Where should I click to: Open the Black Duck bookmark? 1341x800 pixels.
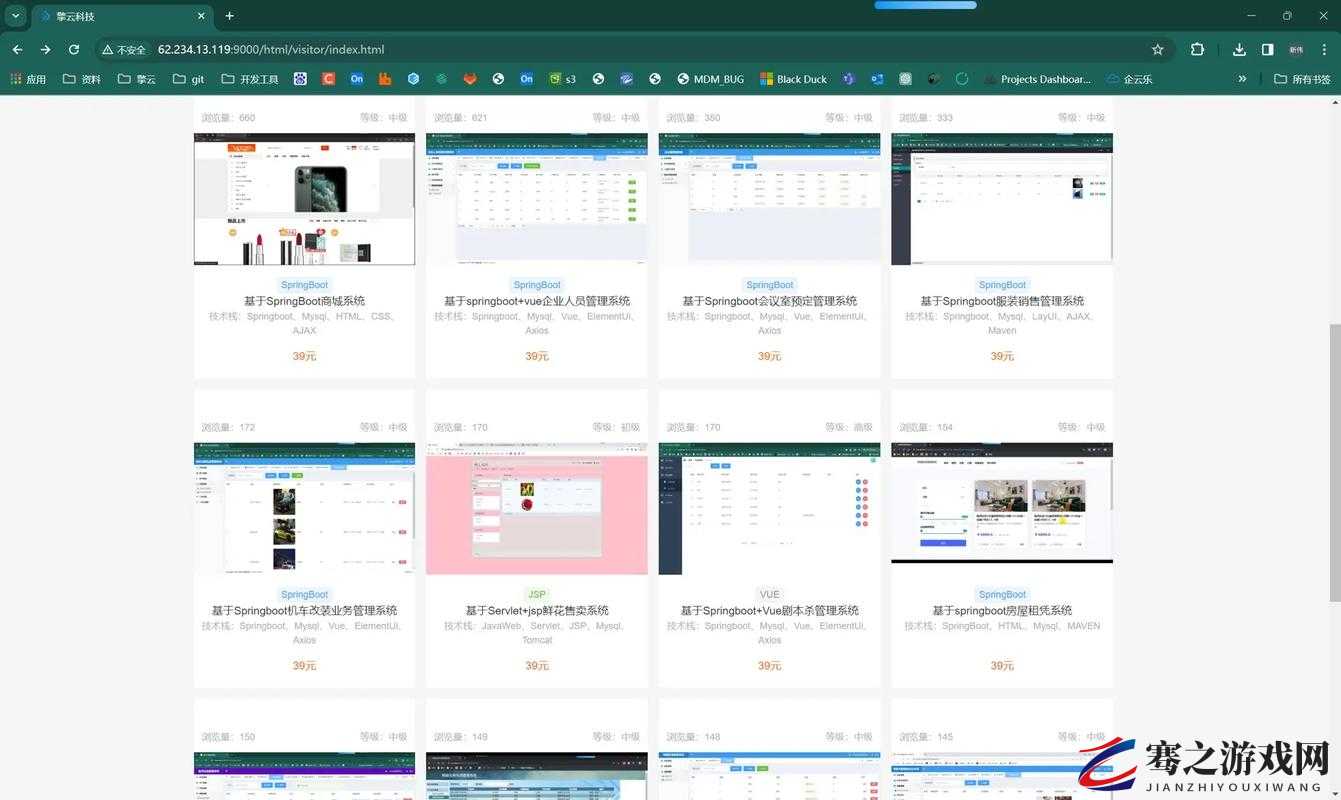tap(794, 79)
